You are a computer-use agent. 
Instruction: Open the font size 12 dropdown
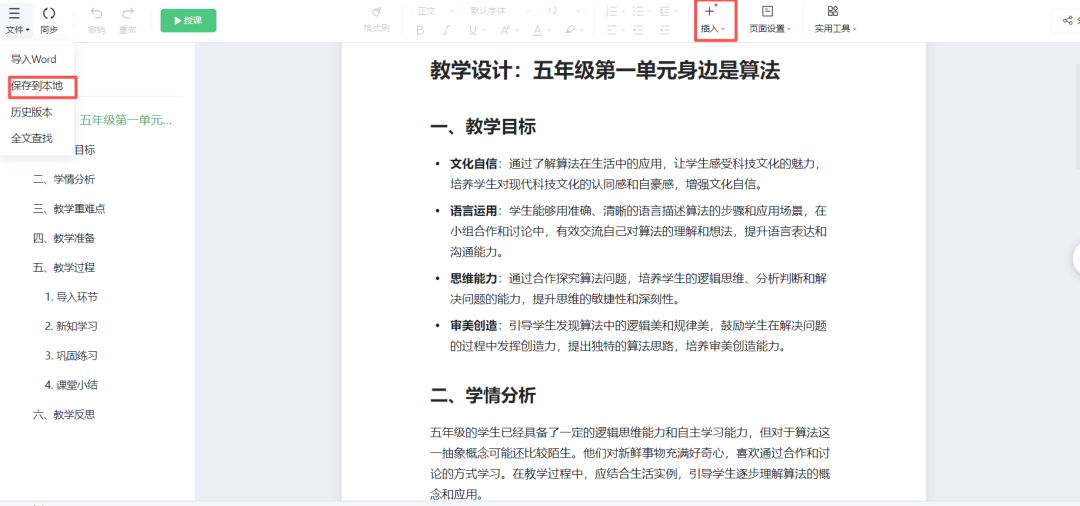point(562,11)
